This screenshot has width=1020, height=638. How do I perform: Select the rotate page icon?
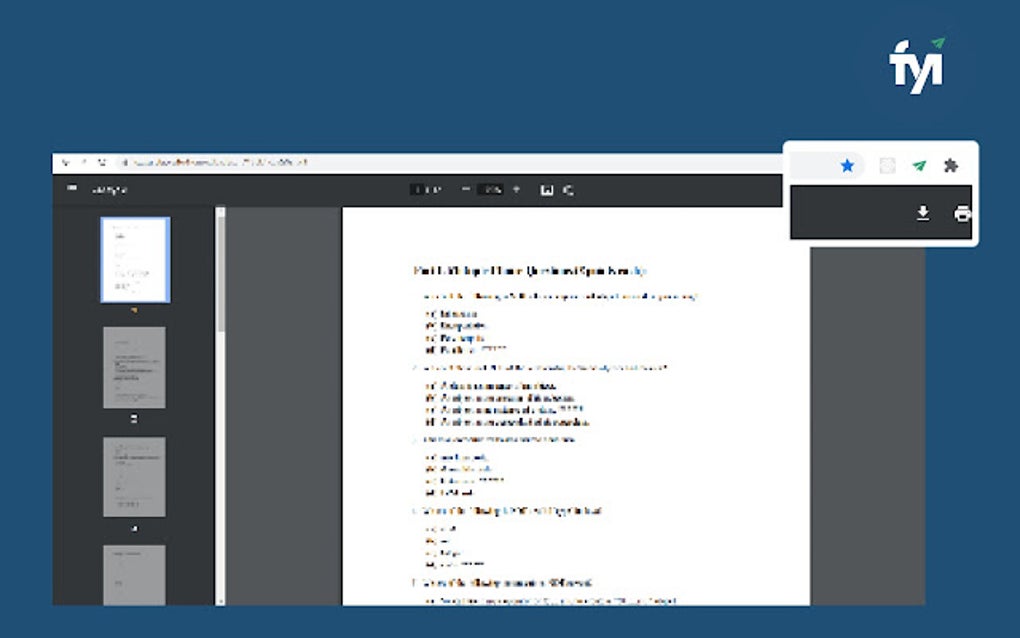pos(567,189)
